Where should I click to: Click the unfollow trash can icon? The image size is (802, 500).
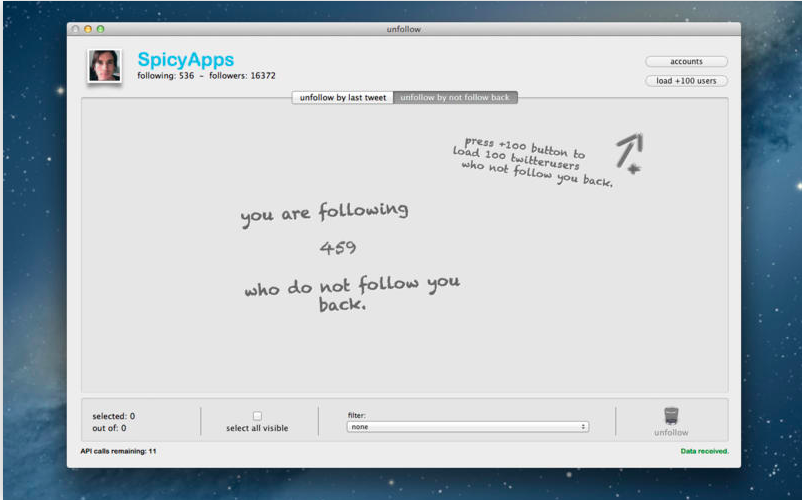671,416
